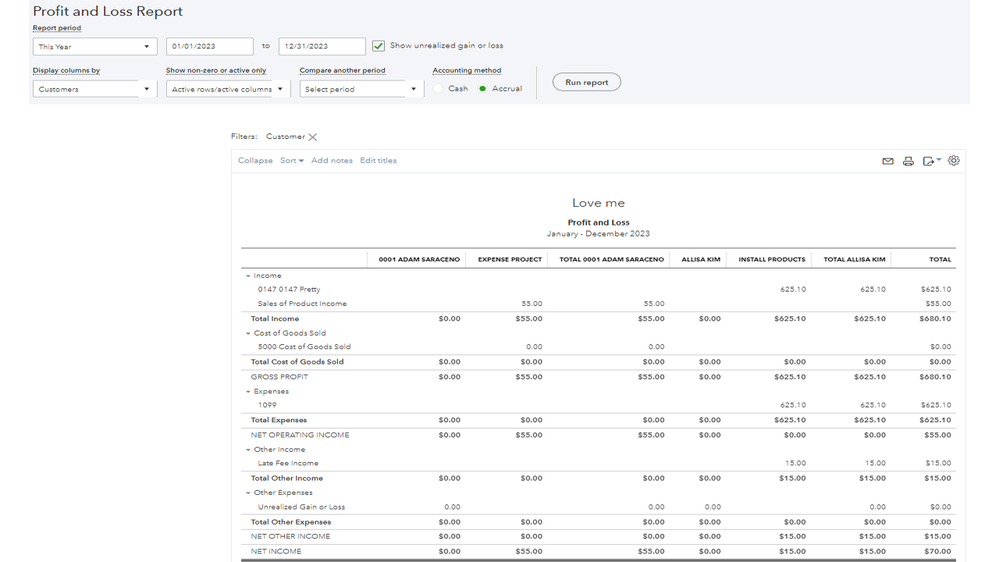Open report settings gear icon
The width and height of the screenshot is (999, 562).
click(954, 160)
